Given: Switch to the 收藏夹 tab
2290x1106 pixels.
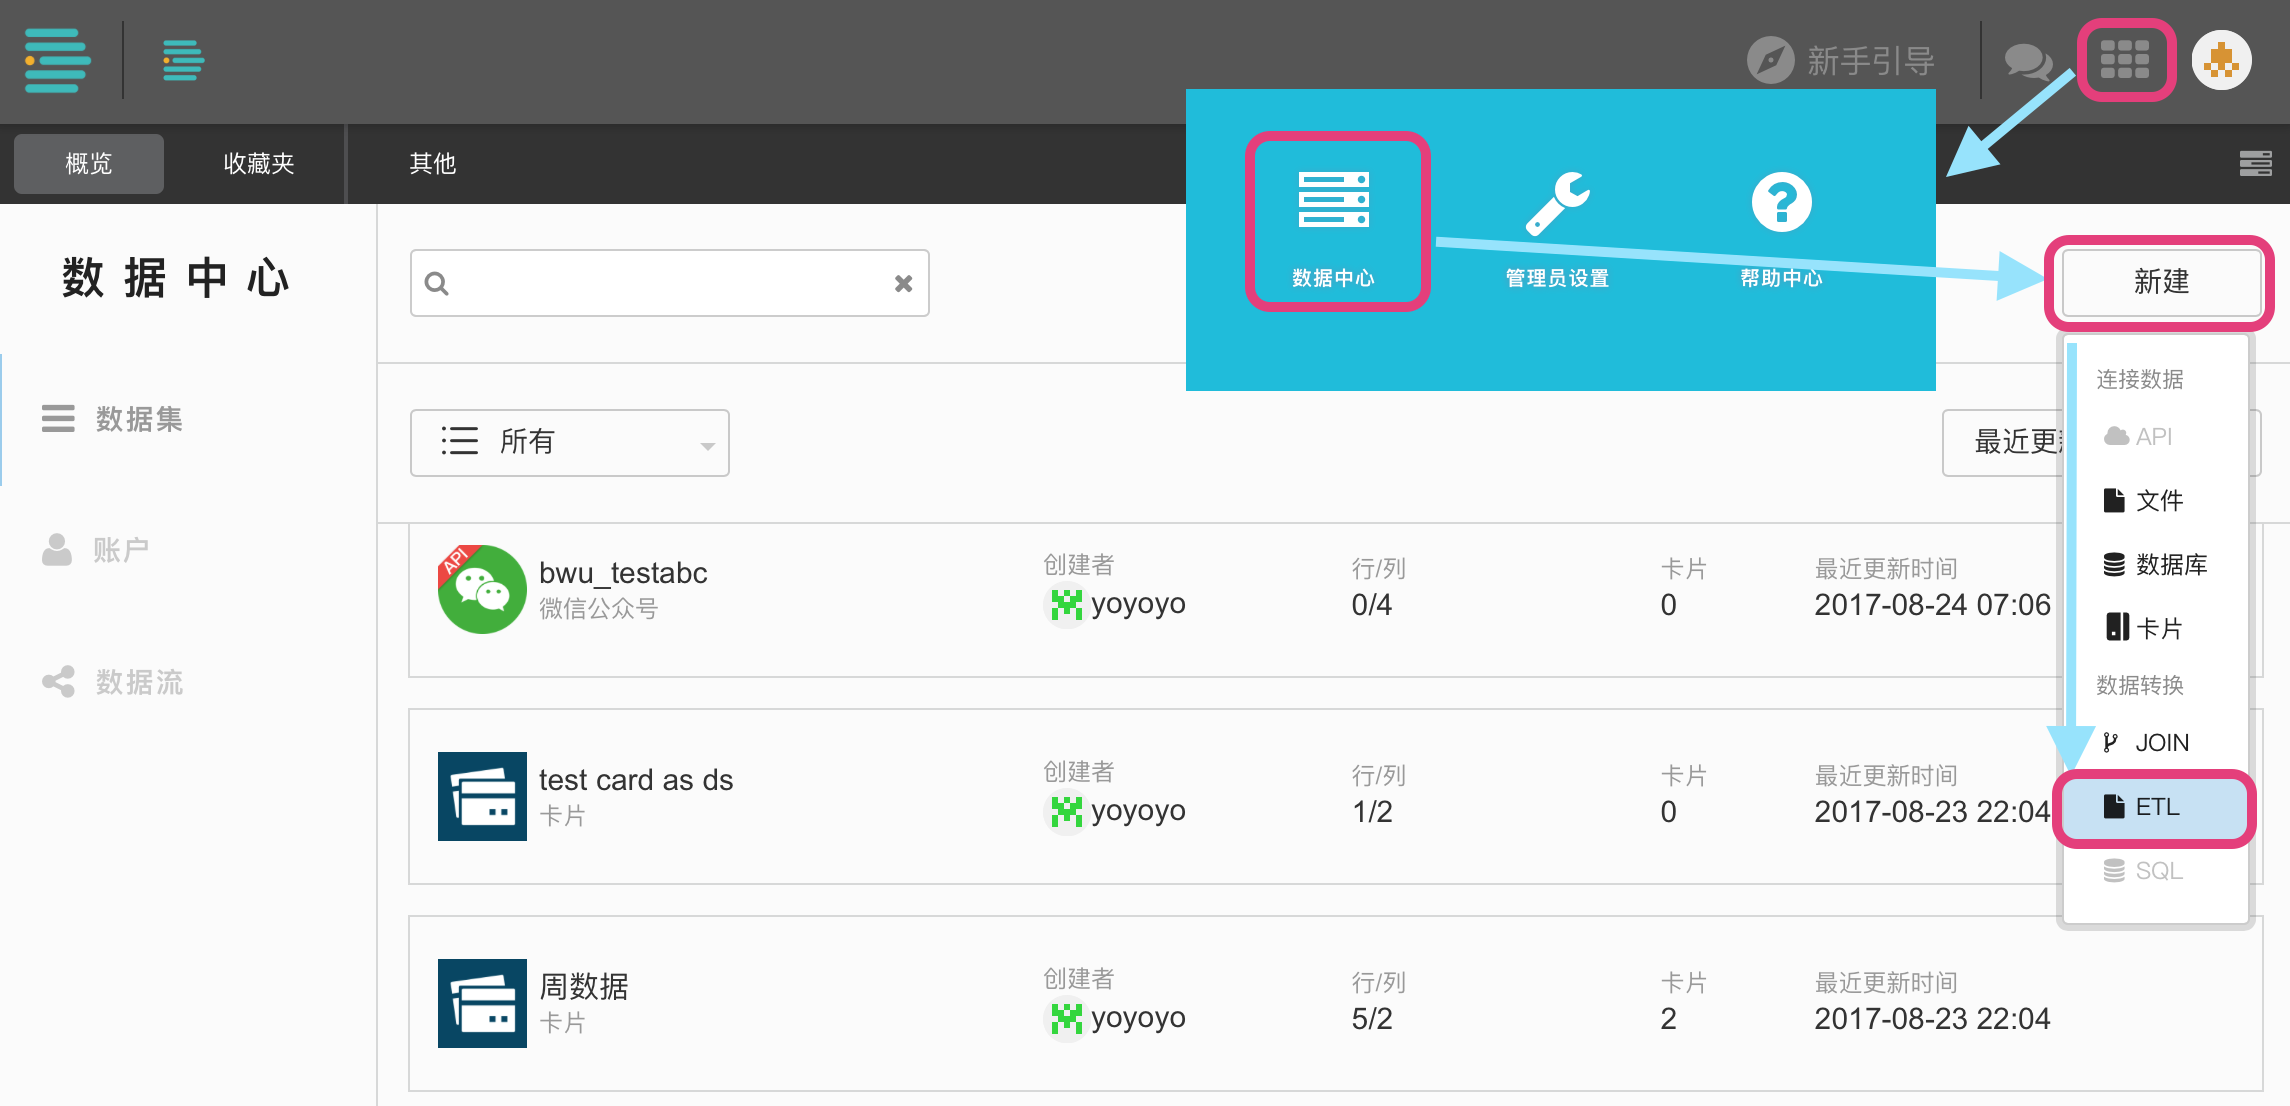Looking at the screenshot, I should [x=258, y=163].
